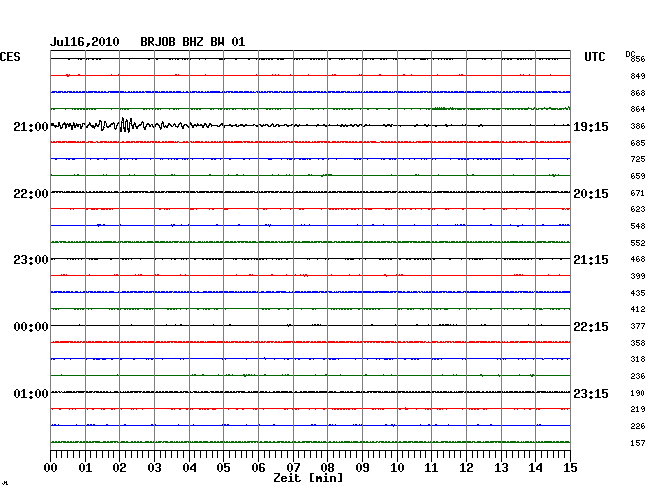Select the DC value 864
The width and height of the screenshot is (650, 494).
click(638, 109)
